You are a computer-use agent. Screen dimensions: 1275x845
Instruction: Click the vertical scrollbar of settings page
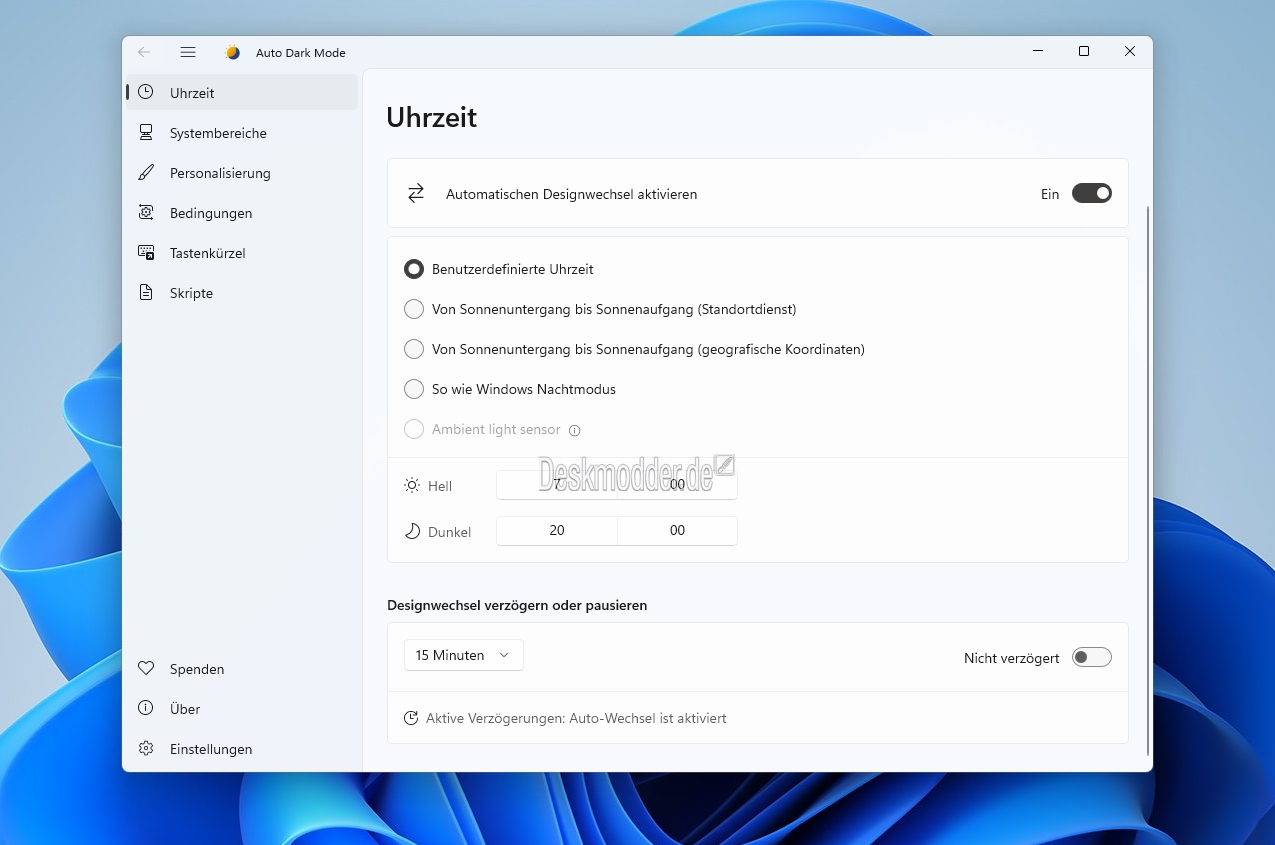1148,480
